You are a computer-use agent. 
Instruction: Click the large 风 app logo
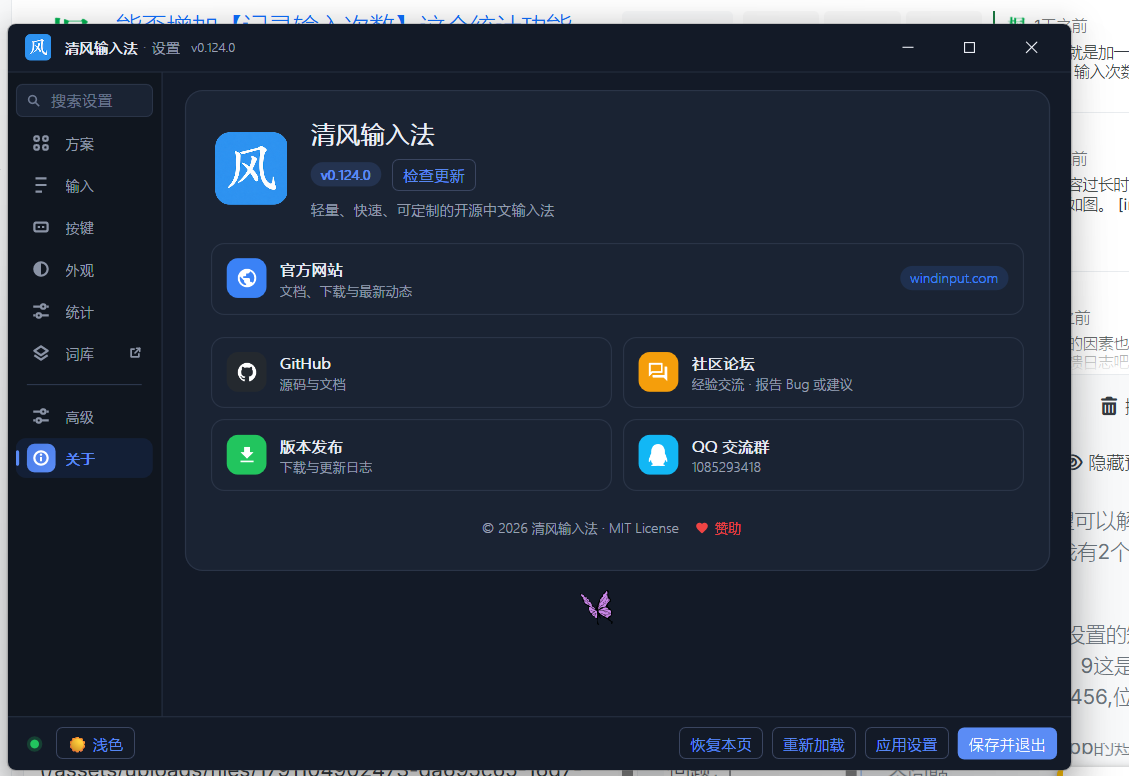click(x=251, y=168)
